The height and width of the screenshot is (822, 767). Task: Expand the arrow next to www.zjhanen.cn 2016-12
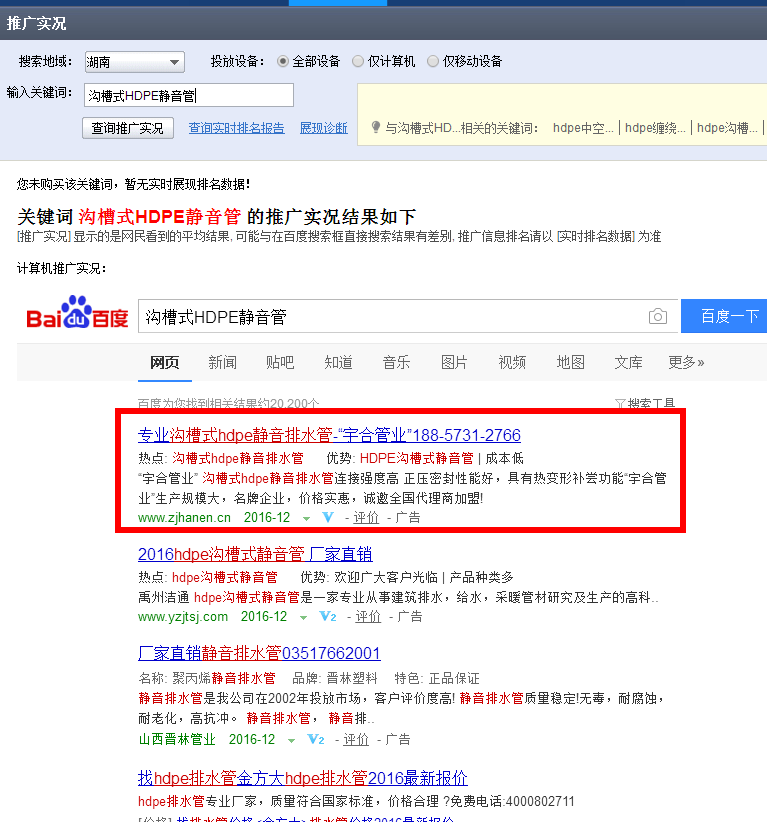tap(306, 518)
